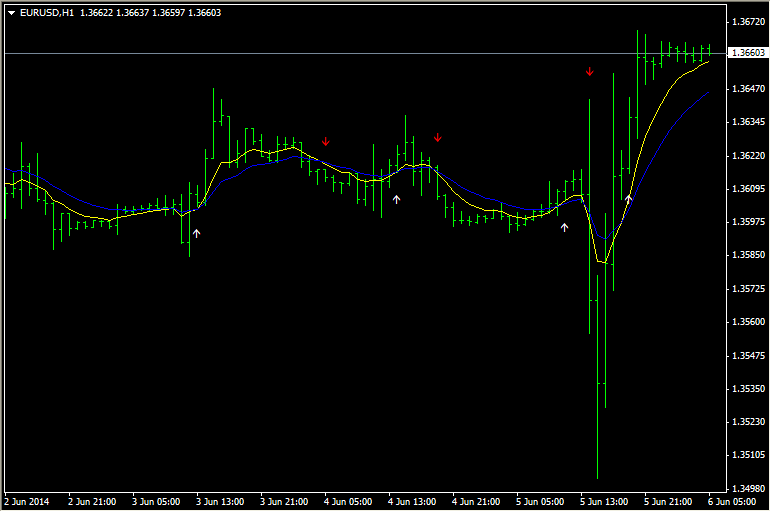
Task: Click the 1.35475 price scale label
Action: [x=749, y=356]
